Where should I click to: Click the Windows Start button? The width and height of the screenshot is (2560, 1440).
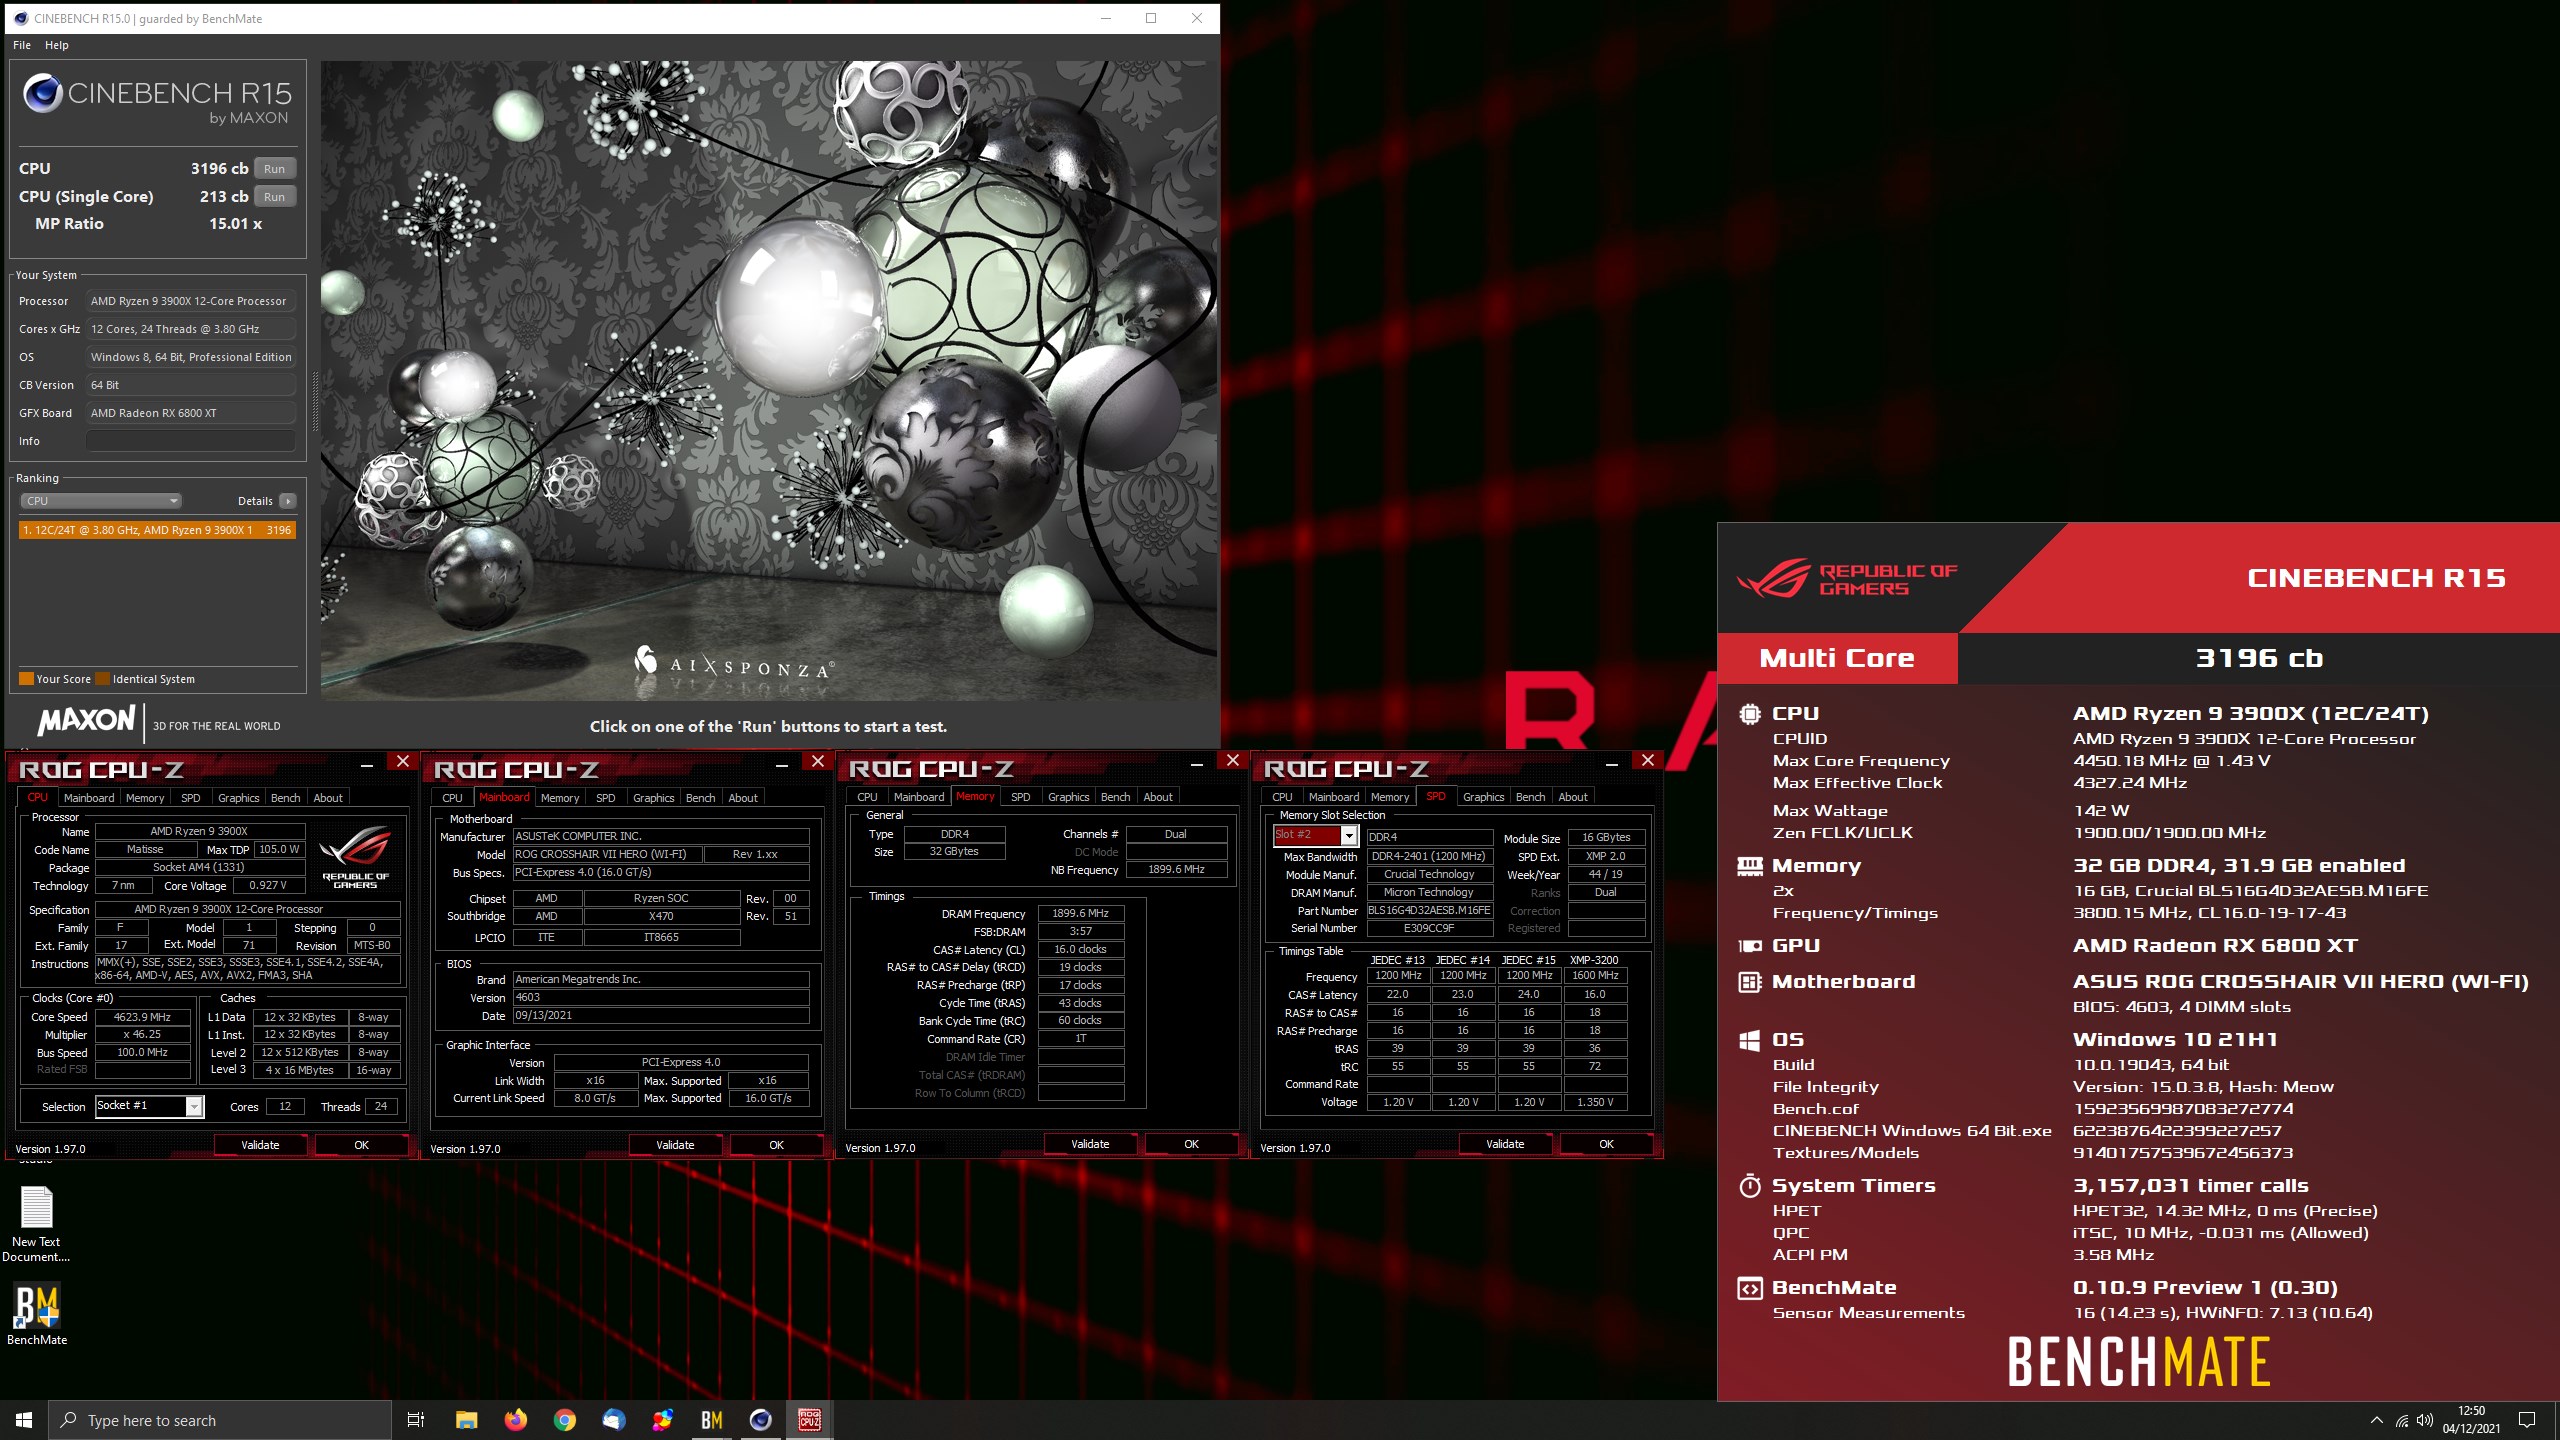coord(24,1420)
